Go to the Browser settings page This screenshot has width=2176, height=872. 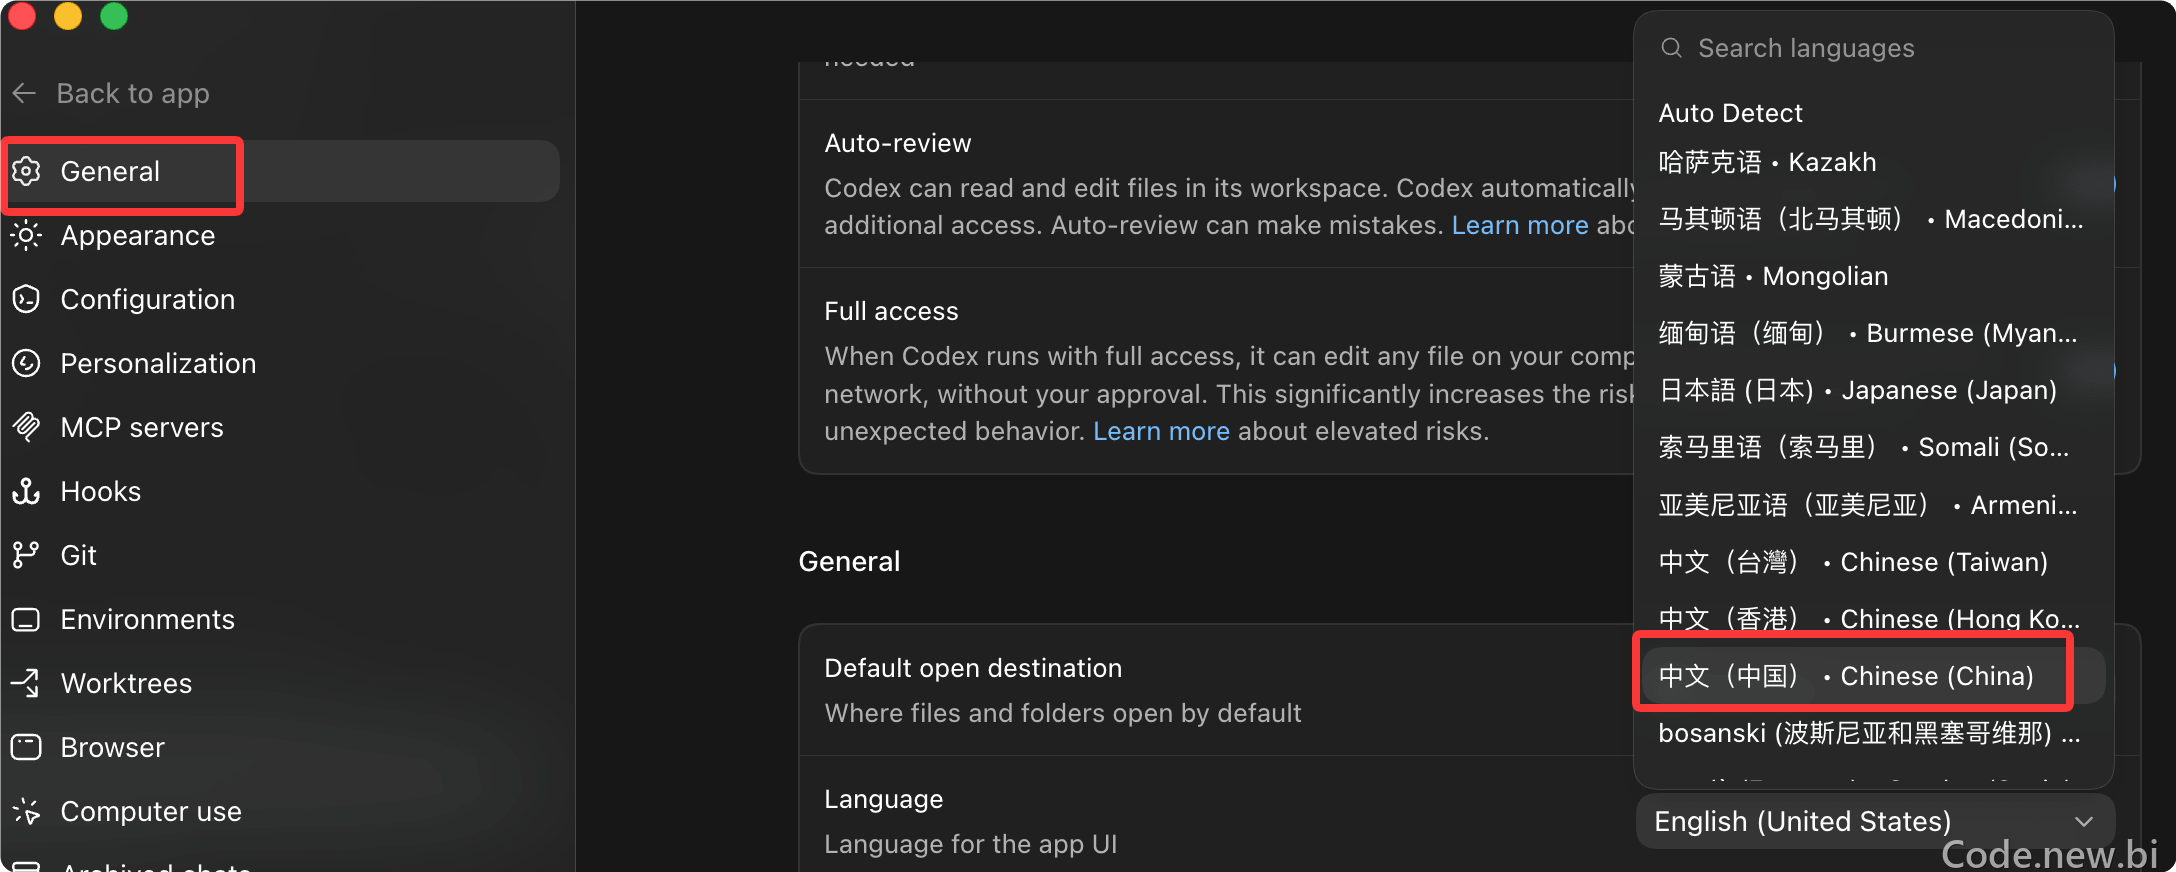[x=281, y=748]
